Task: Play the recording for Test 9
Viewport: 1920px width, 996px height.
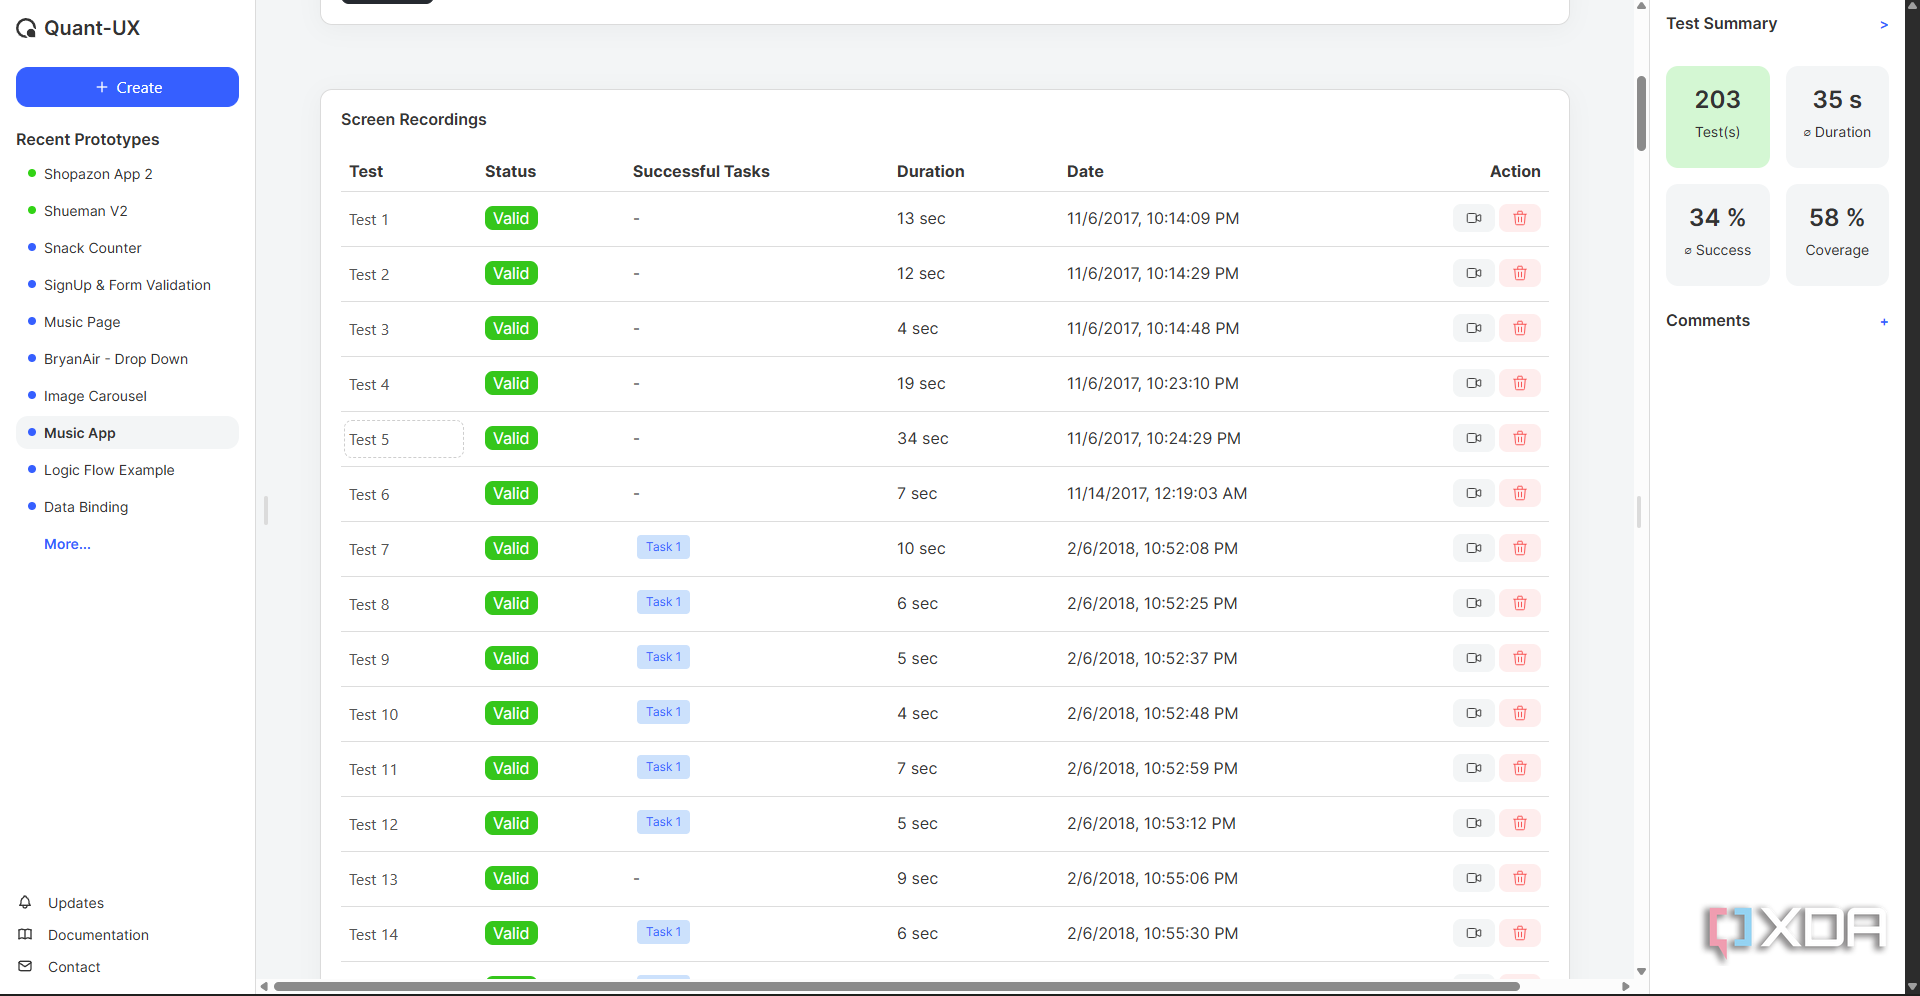Action: click(1473, 658)
